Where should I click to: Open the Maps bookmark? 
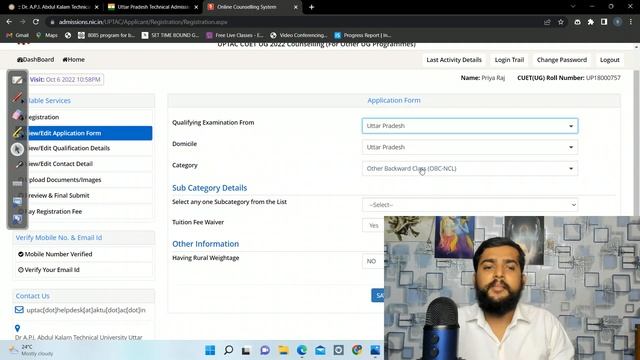47,36
